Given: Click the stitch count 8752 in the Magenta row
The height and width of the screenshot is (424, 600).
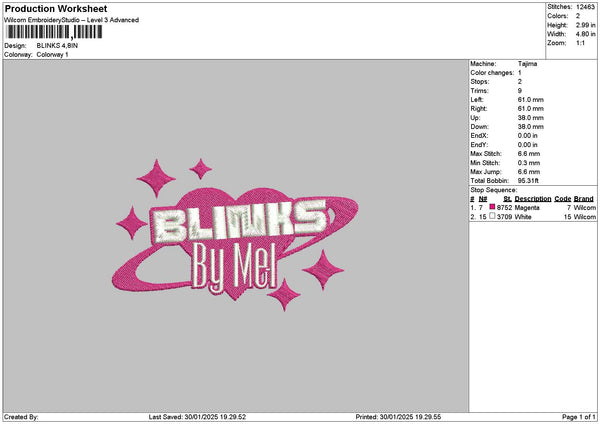Looking at the screenshot, I should (x=504, y=208).
